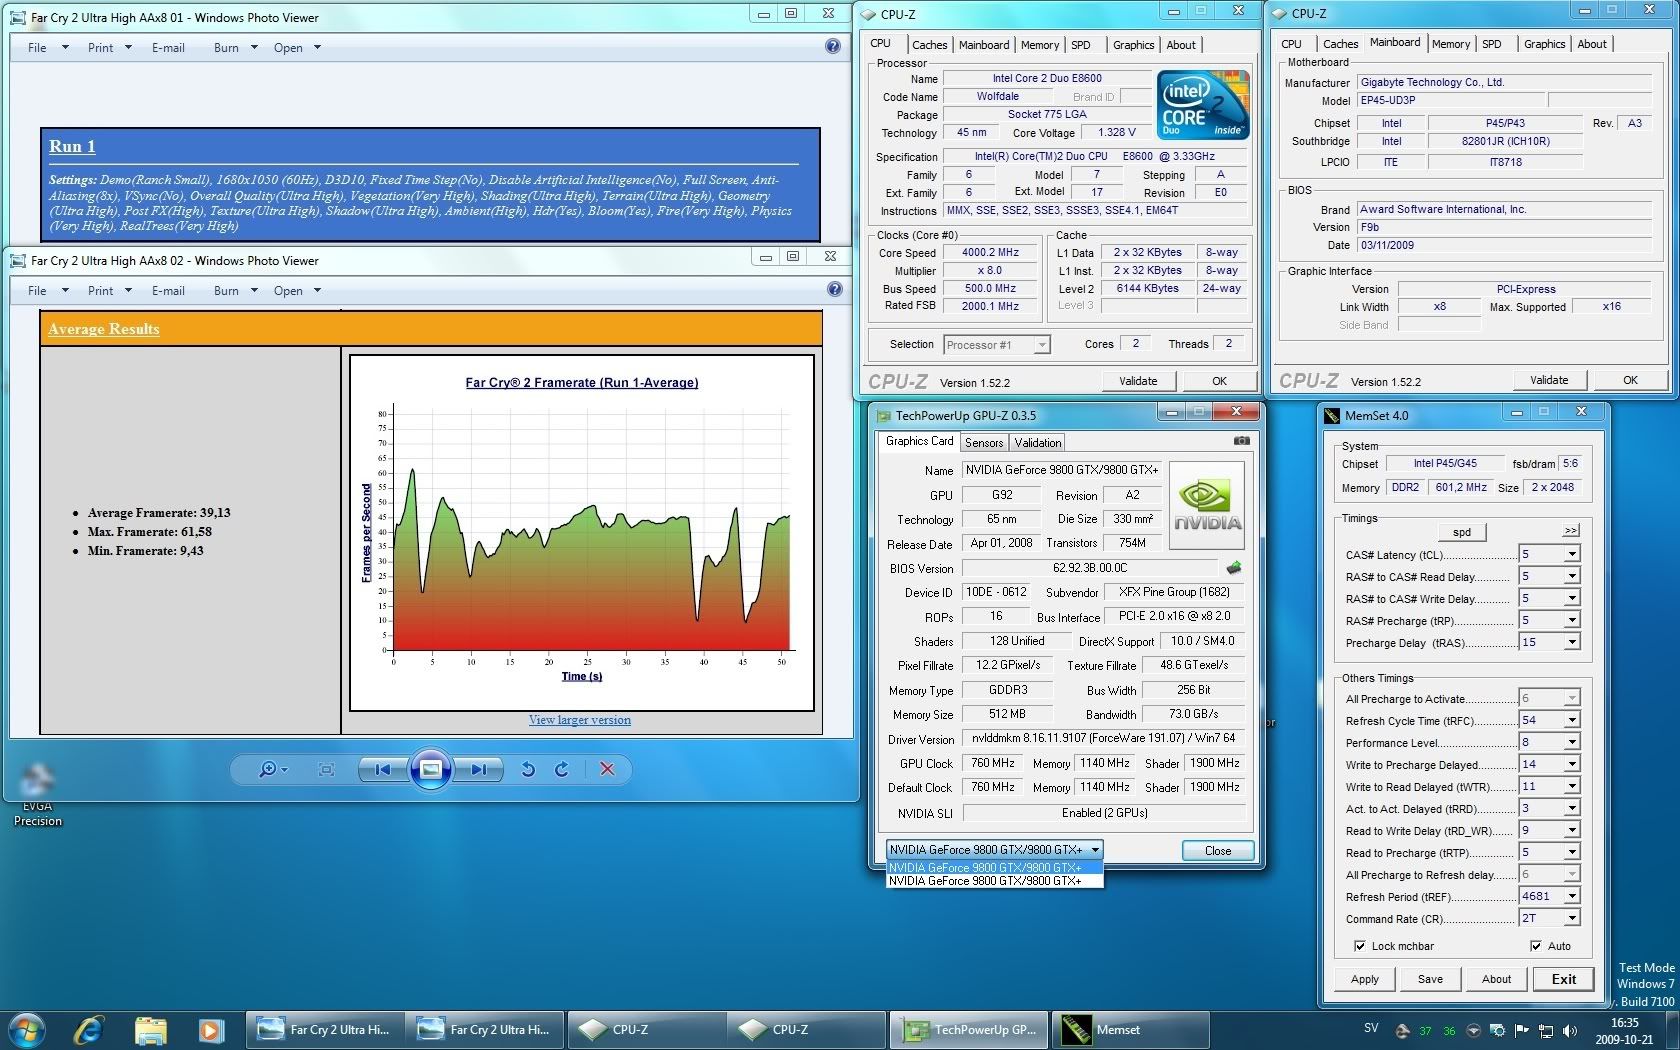The height and width of the screenshot is (1050, 1680).
Task: Open the View larger version link
Action: pos(580,720)
